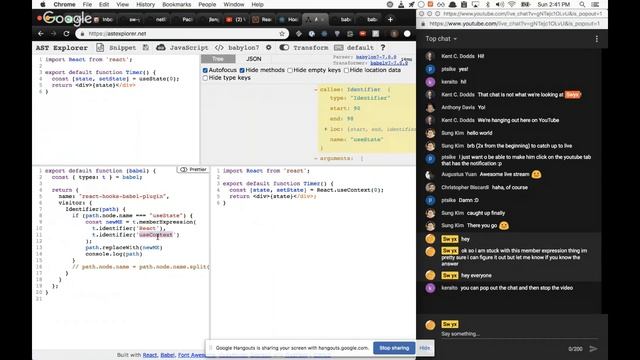Click the clipboard icon in macOS menu bar
Screen dimensions: 640x360
464,4
